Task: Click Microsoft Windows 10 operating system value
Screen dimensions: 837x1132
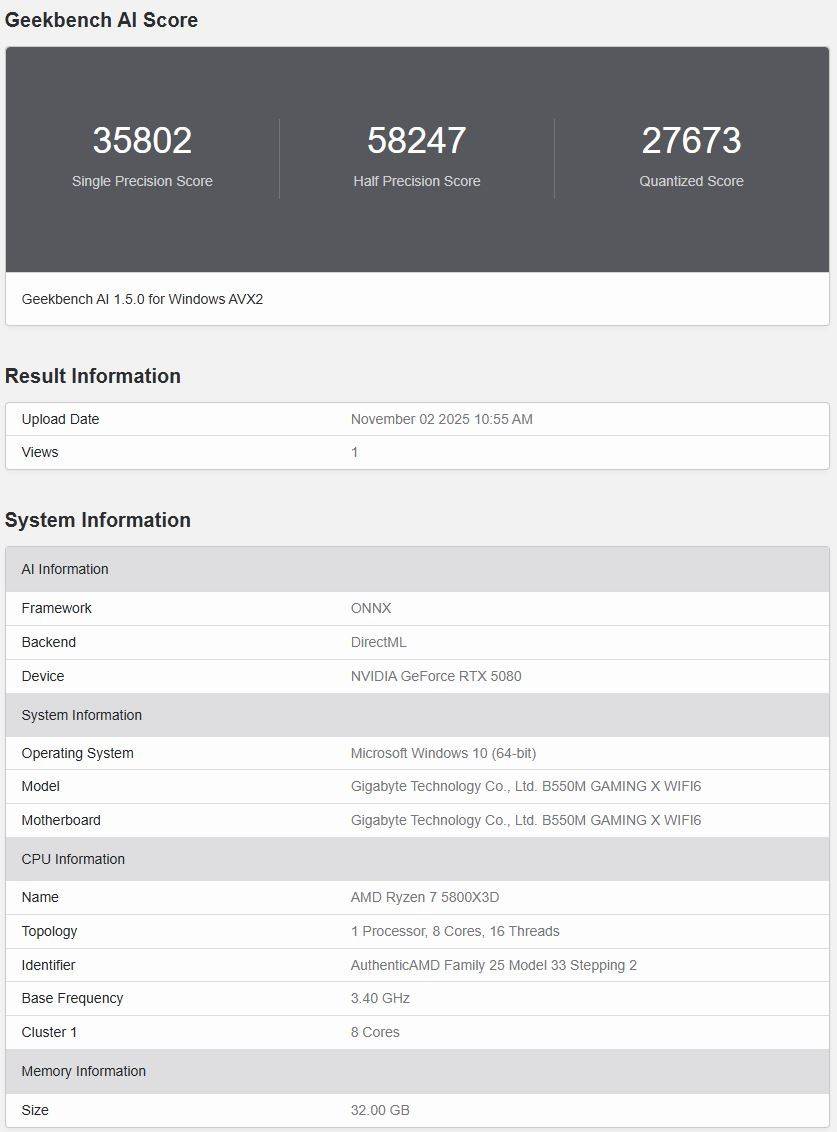Action: (443, 753)
